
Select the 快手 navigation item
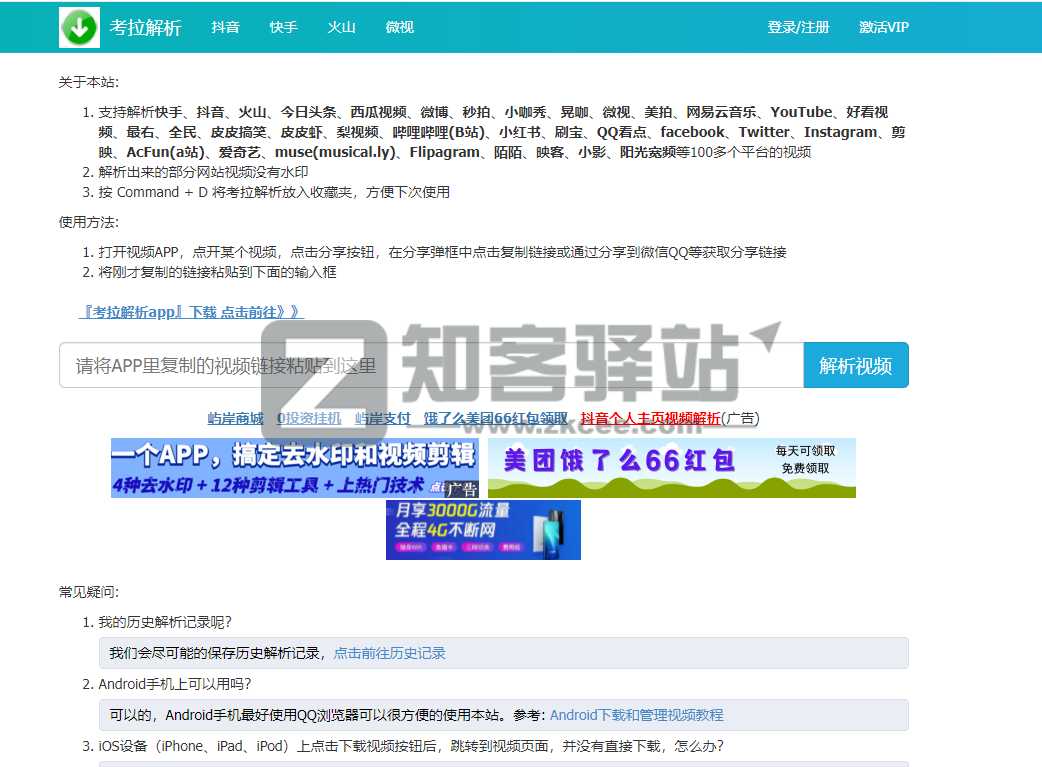(283, 27)
